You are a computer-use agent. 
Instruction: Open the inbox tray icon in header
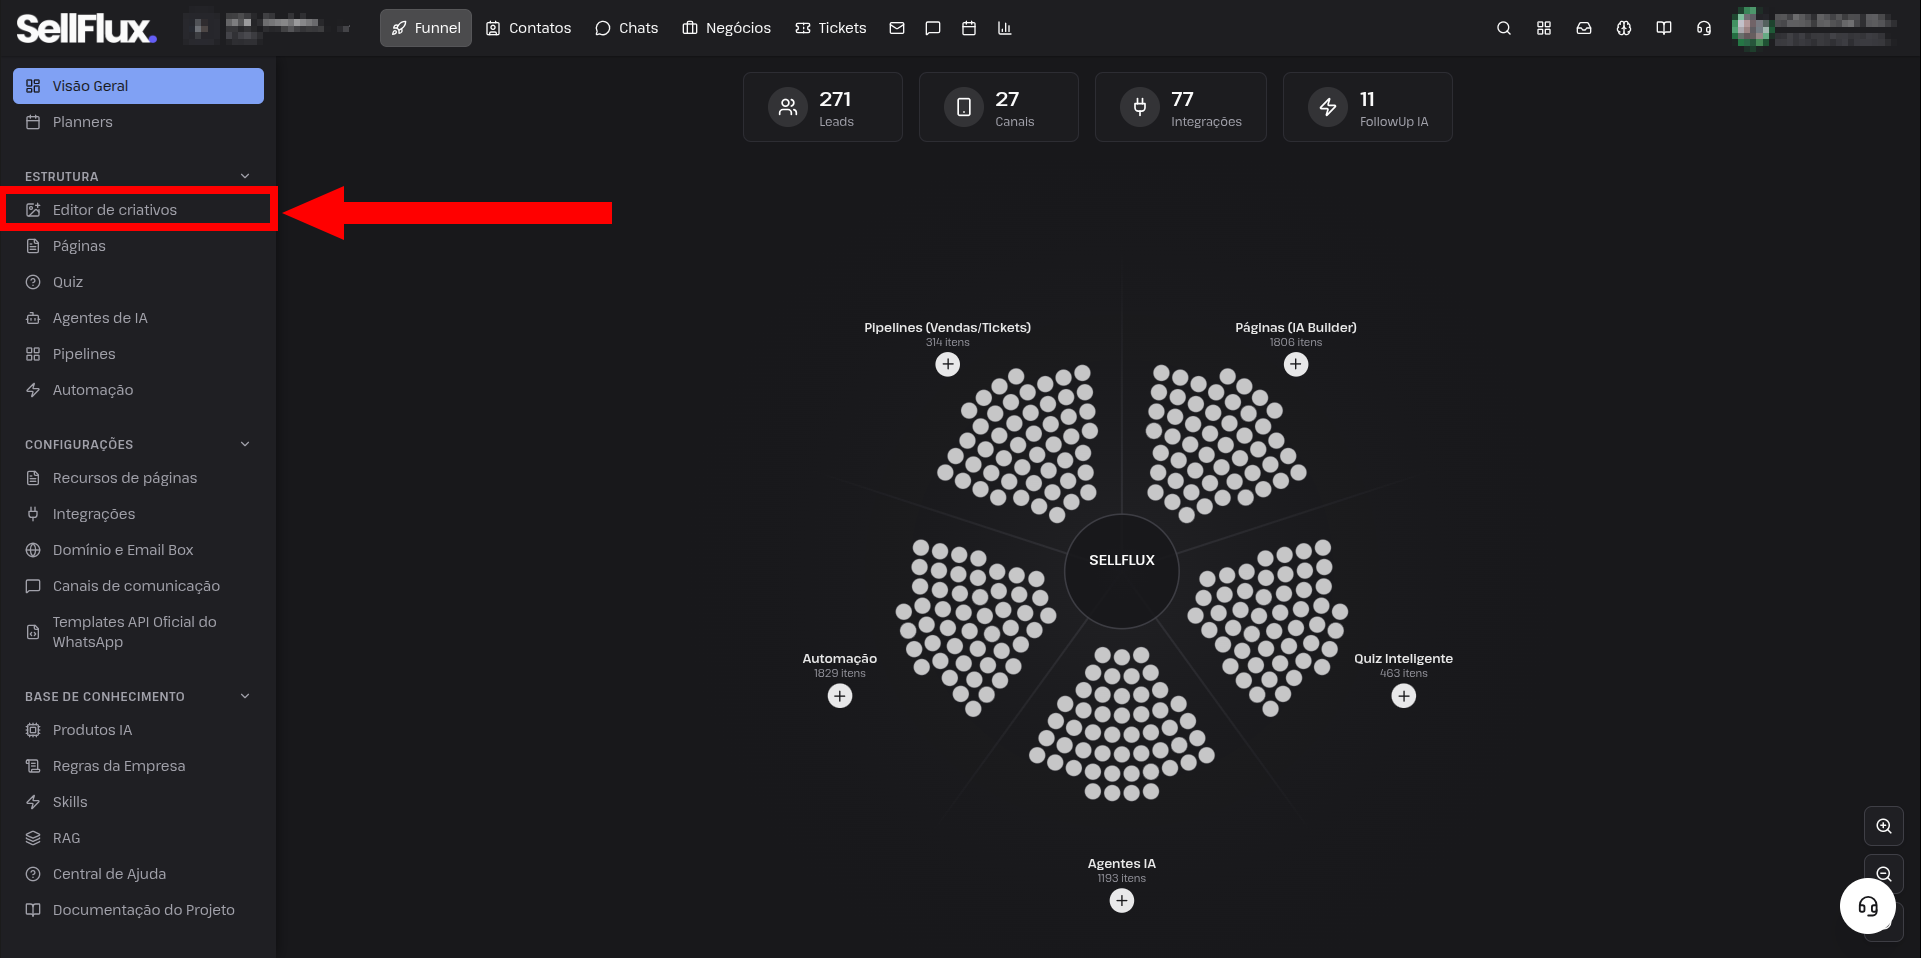[x=1584, y=28]
